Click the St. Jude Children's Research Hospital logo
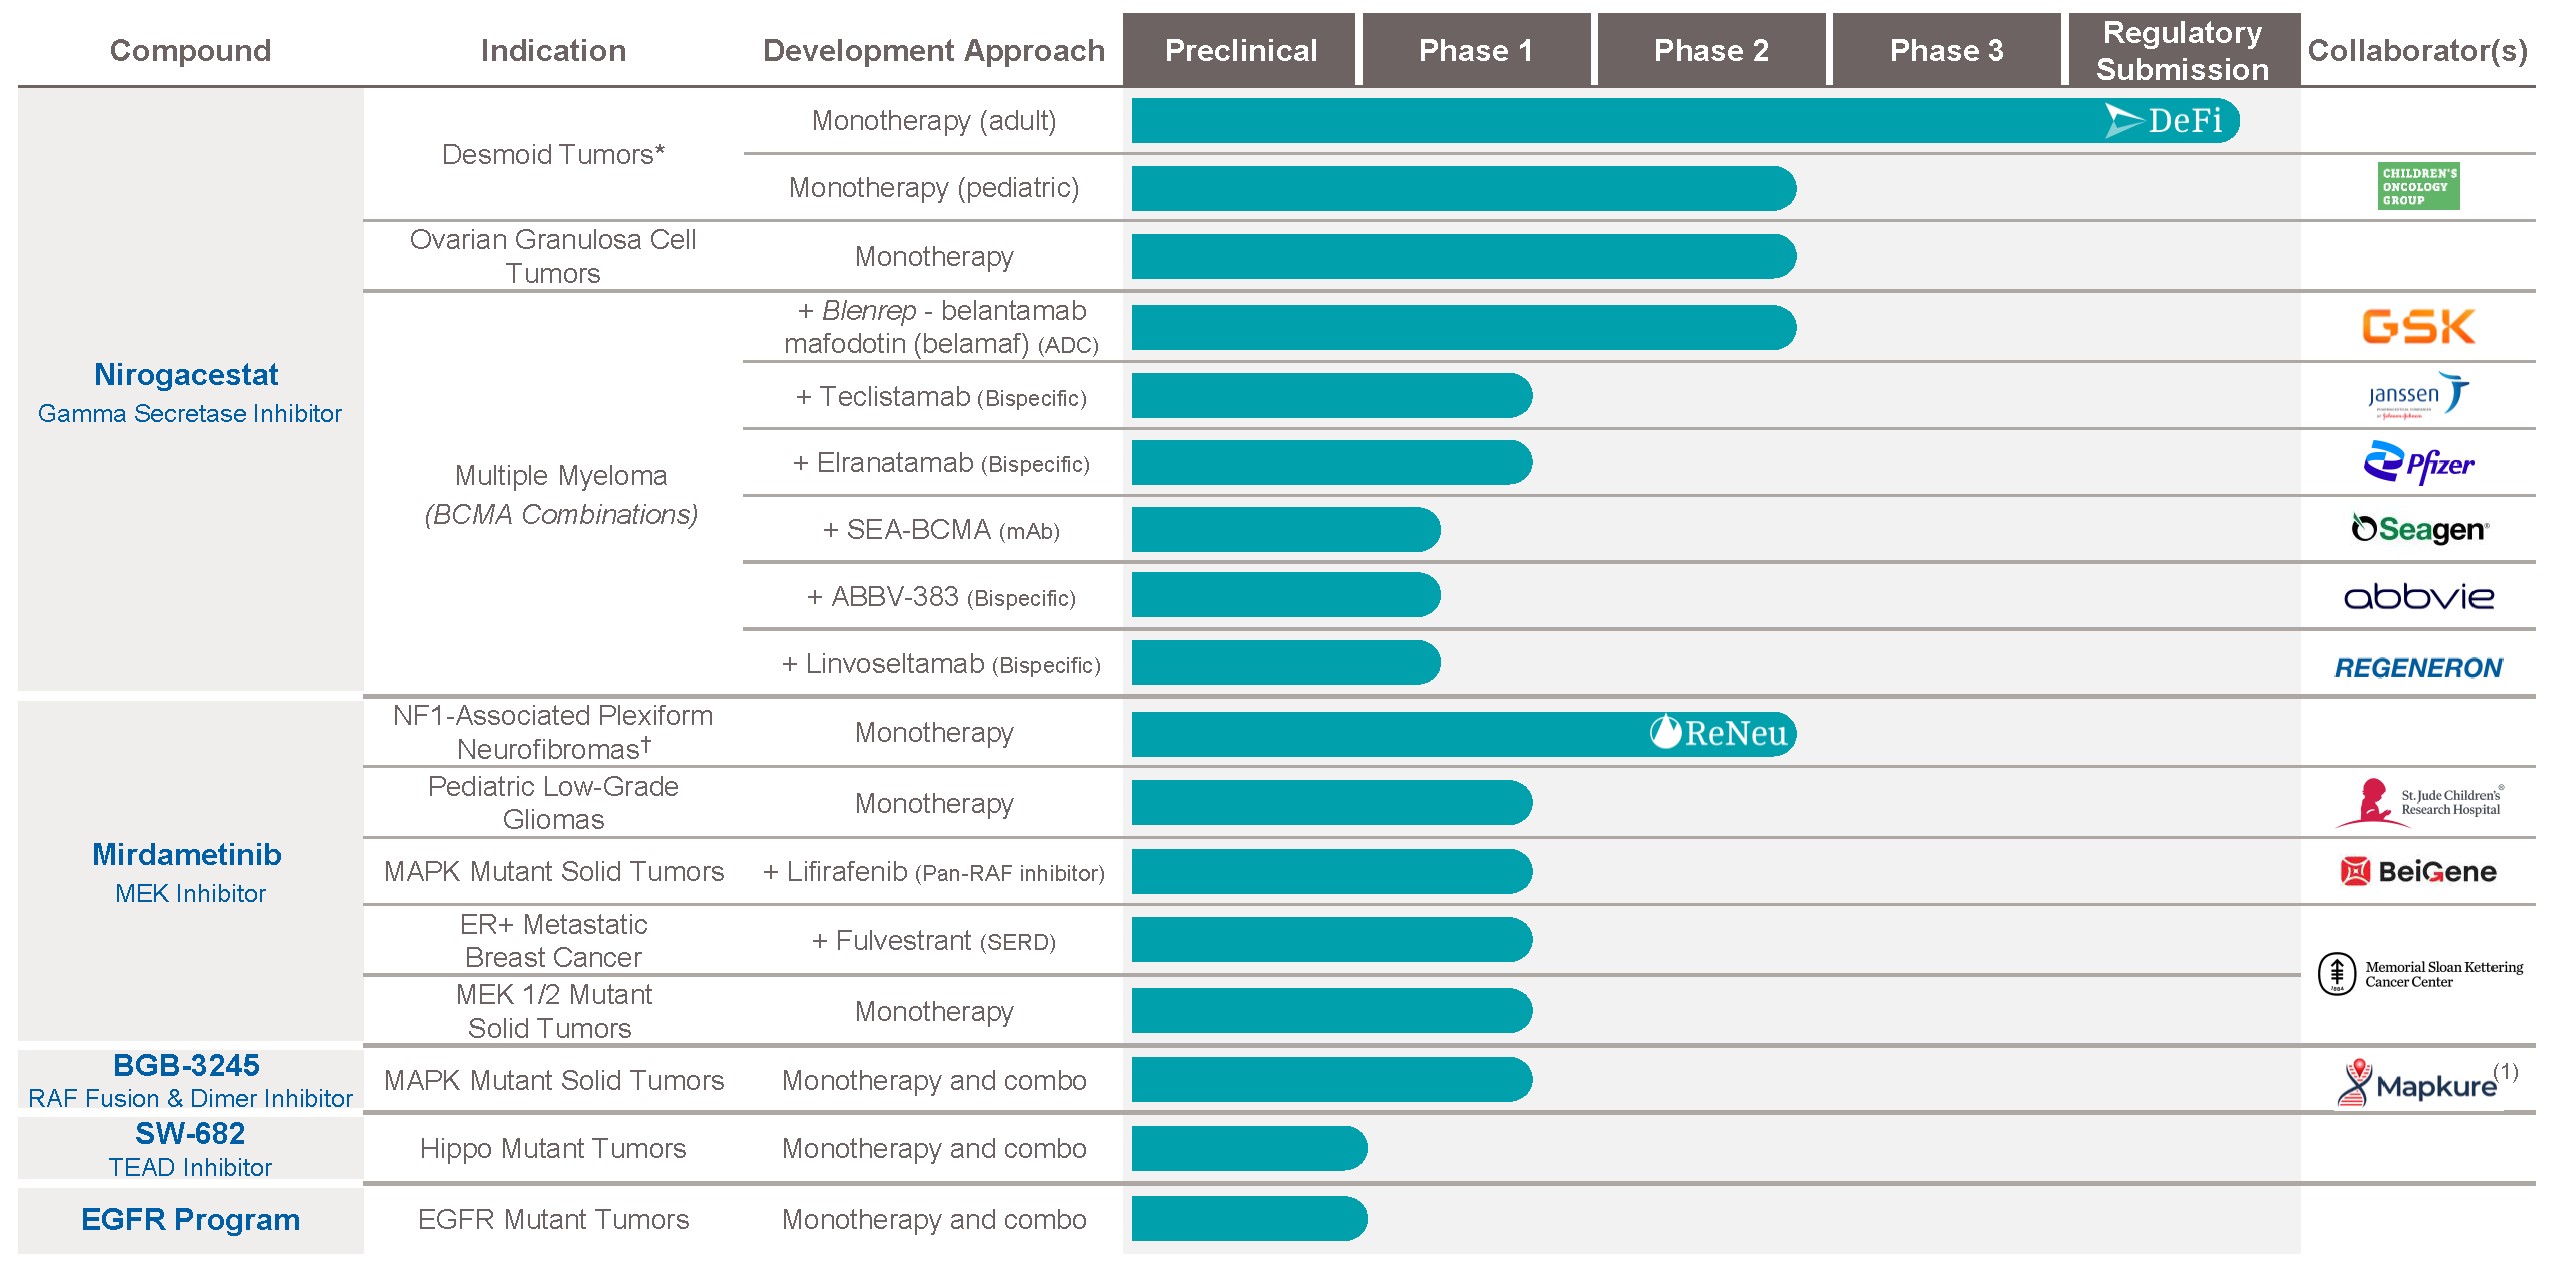The width and height of the screenshot is (2549, 1263). click(x=2417, y=803)
